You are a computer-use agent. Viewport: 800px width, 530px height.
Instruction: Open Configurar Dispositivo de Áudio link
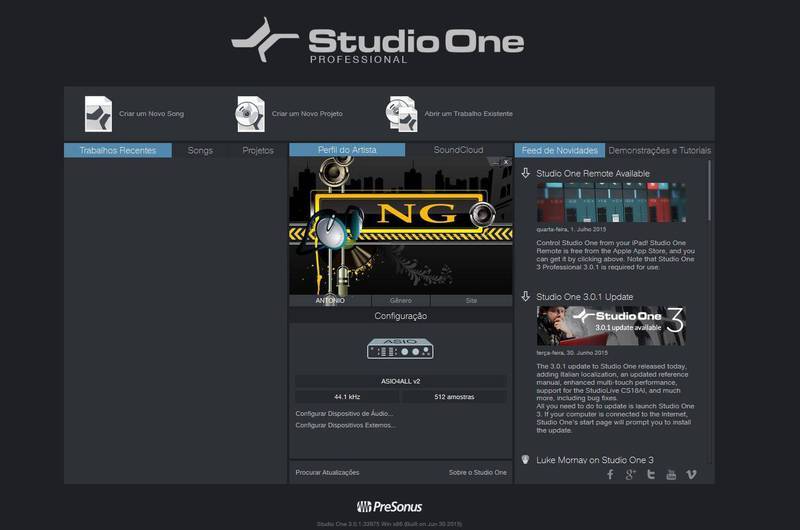(x=344, y=413)
